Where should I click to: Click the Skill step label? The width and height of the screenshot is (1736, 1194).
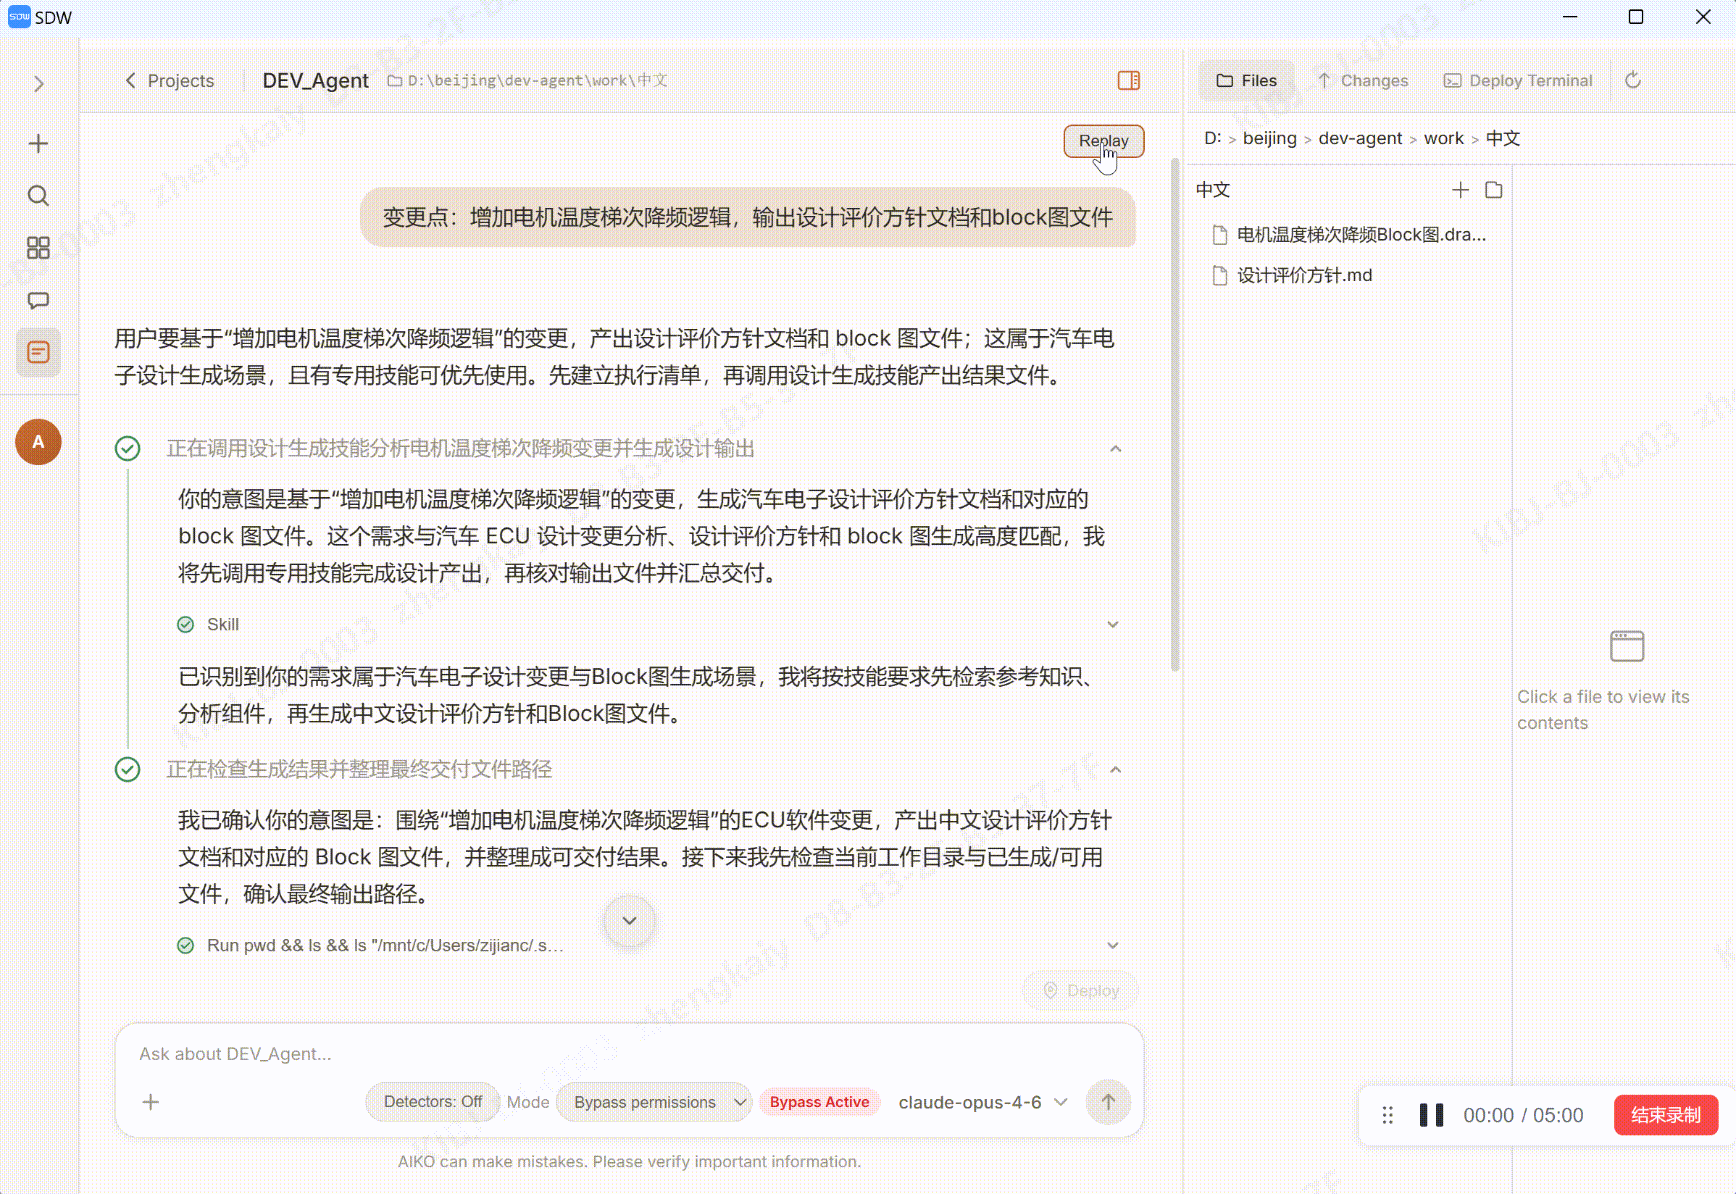pos(223,625)
